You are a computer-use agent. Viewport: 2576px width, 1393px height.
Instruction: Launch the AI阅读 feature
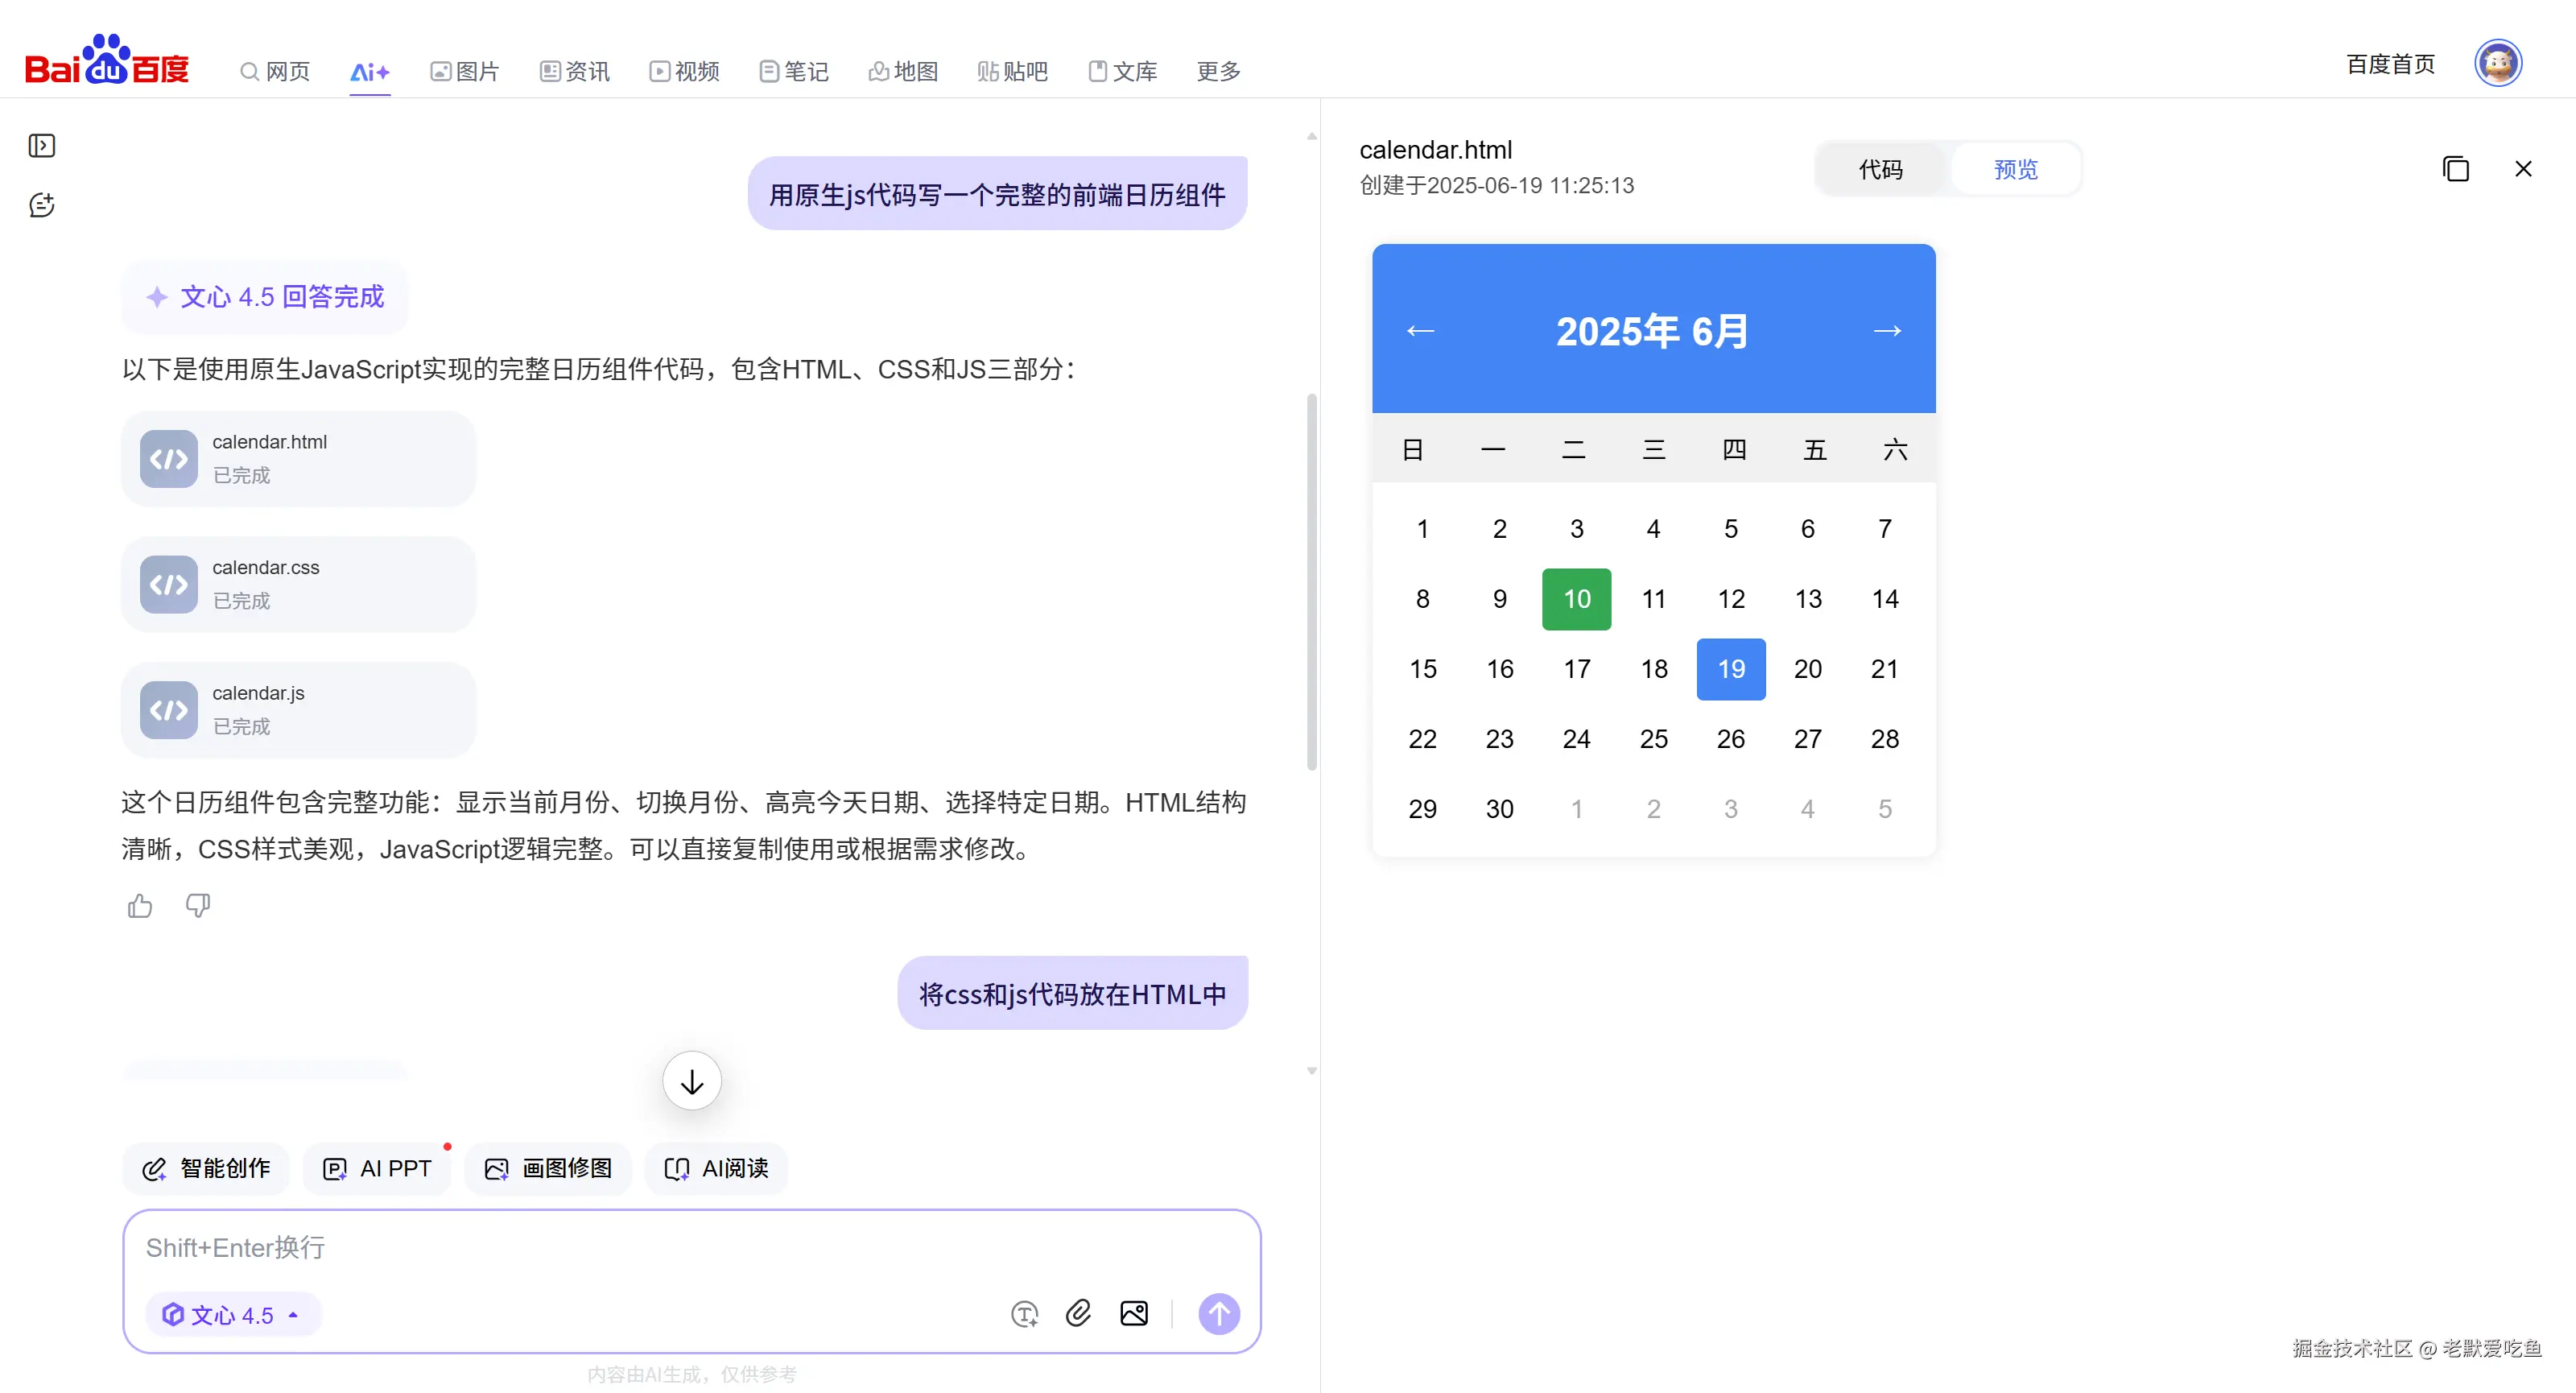714,1168
